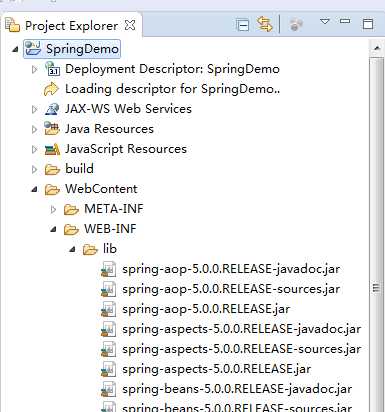Click the WebContent folder icon

pos(52,190)
